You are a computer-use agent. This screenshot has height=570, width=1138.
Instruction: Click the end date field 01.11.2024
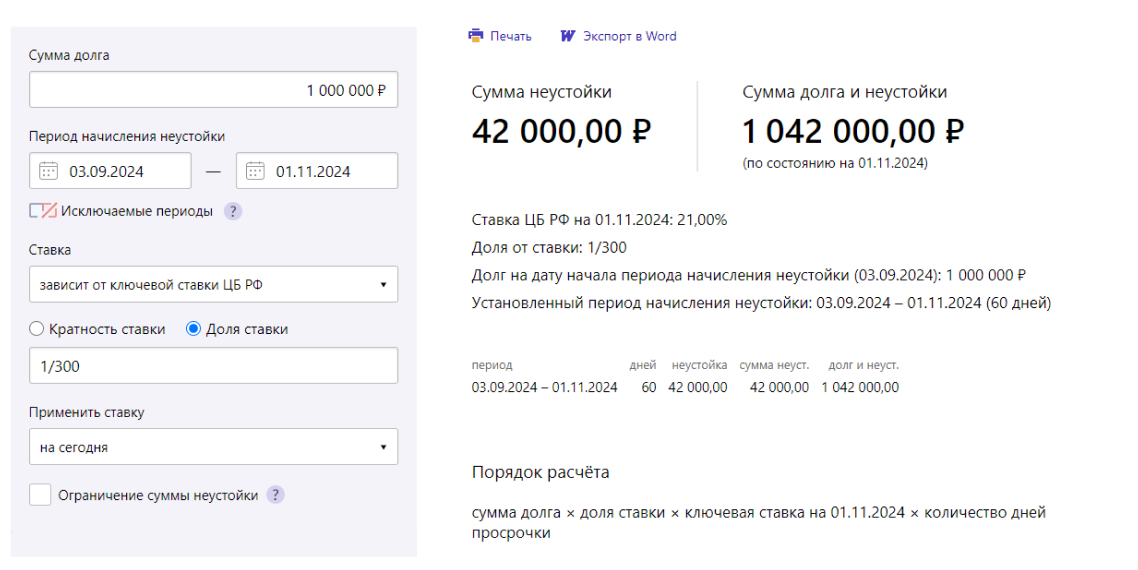317,171
